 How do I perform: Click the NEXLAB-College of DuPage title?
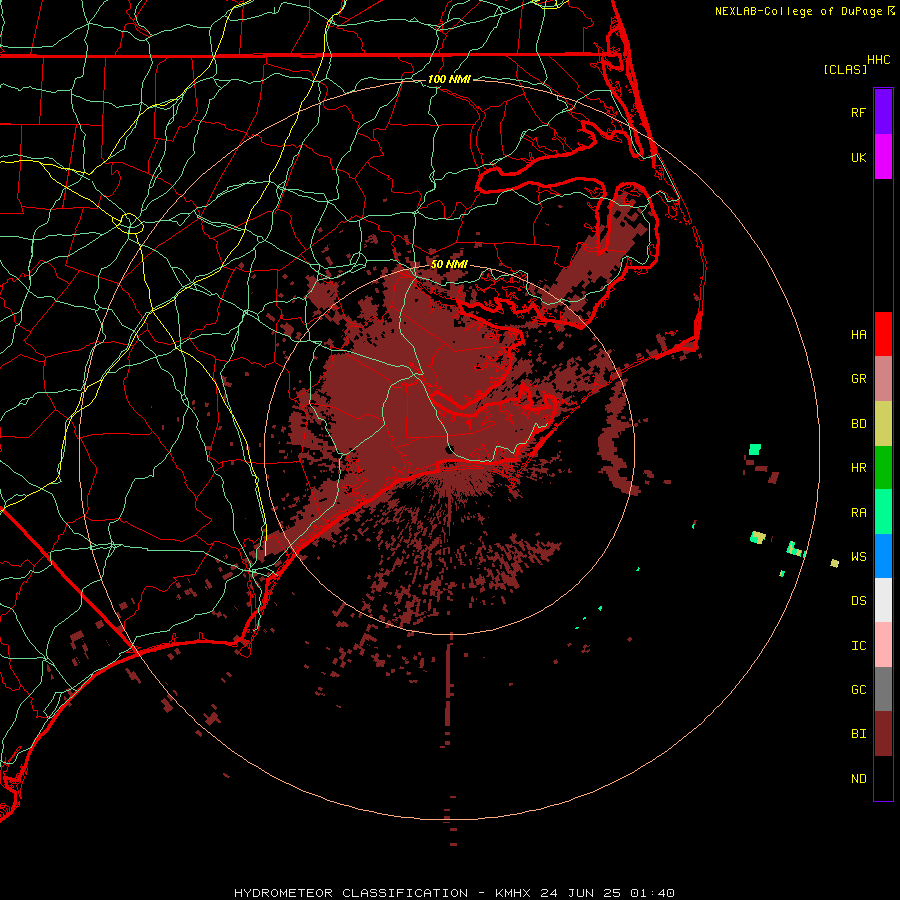coord(798,11)
